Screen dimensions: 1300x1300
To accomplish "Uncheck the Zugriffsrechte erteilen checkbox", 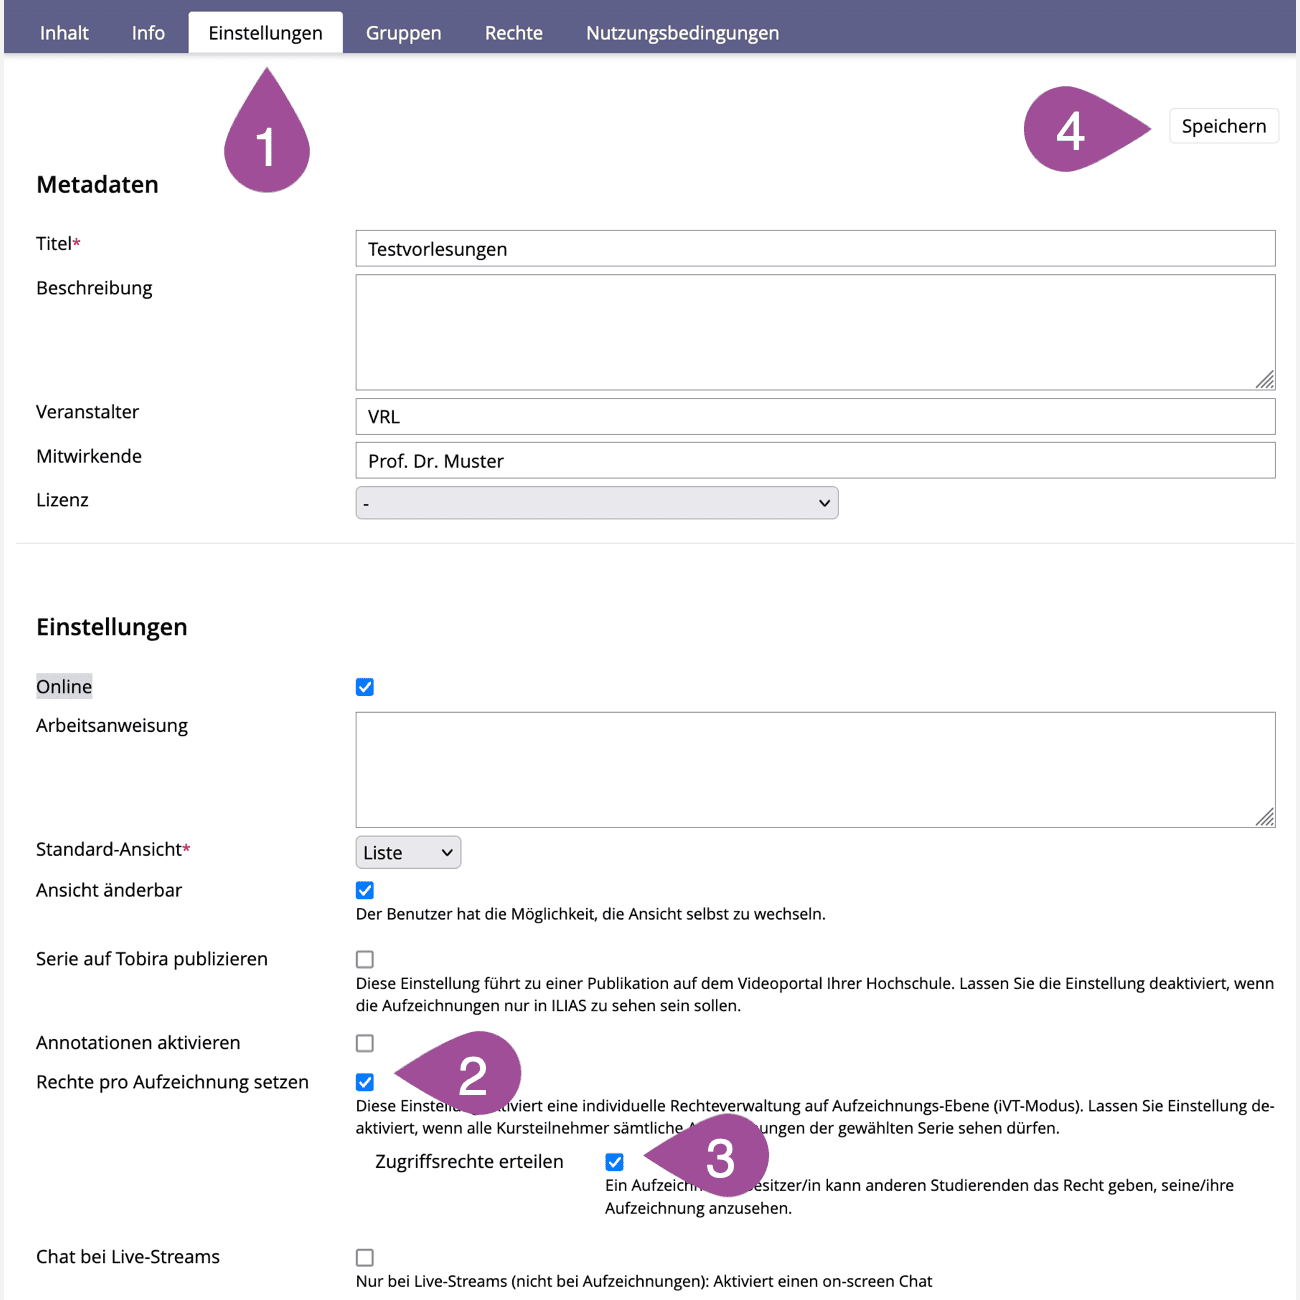I will click(614, 1162).
